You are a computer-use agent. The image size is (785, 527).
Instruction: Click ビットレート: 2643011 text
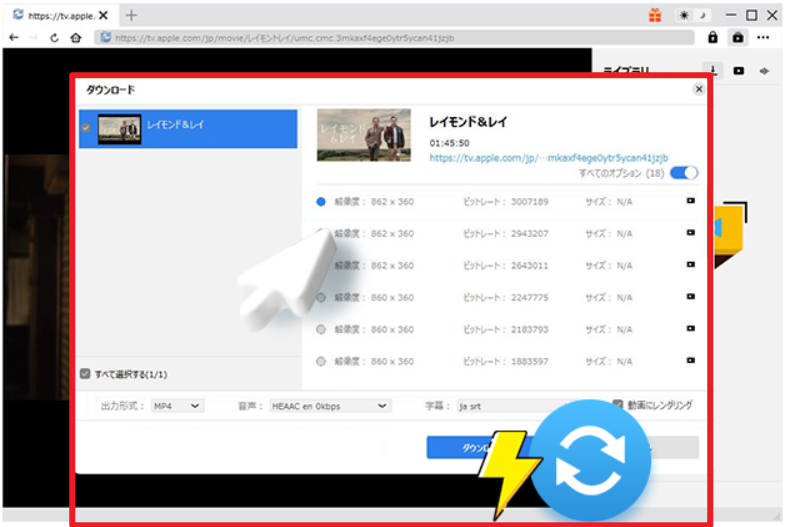pos(506,266)
